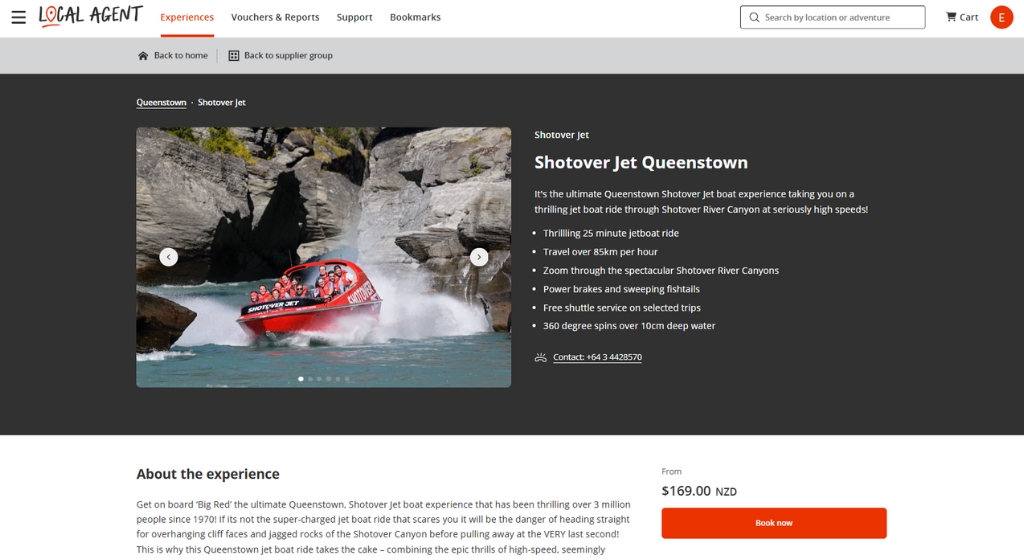Click the contact phone icon
Screen dimensions: 1024x560
(x=540, y=357)
